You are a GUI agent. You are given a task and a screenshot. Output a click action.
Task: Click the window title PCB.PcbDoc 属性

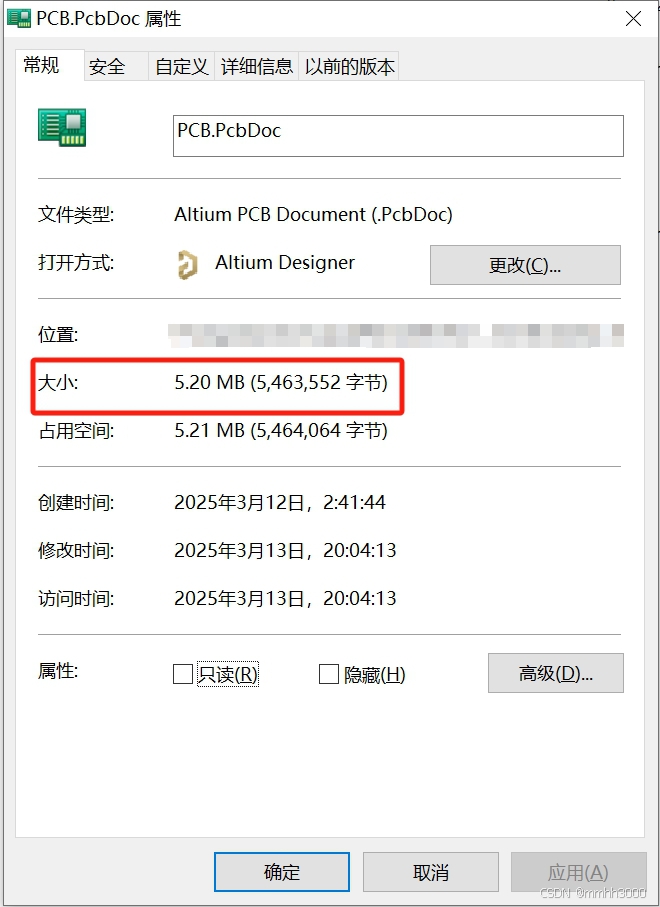click(109, 19)
